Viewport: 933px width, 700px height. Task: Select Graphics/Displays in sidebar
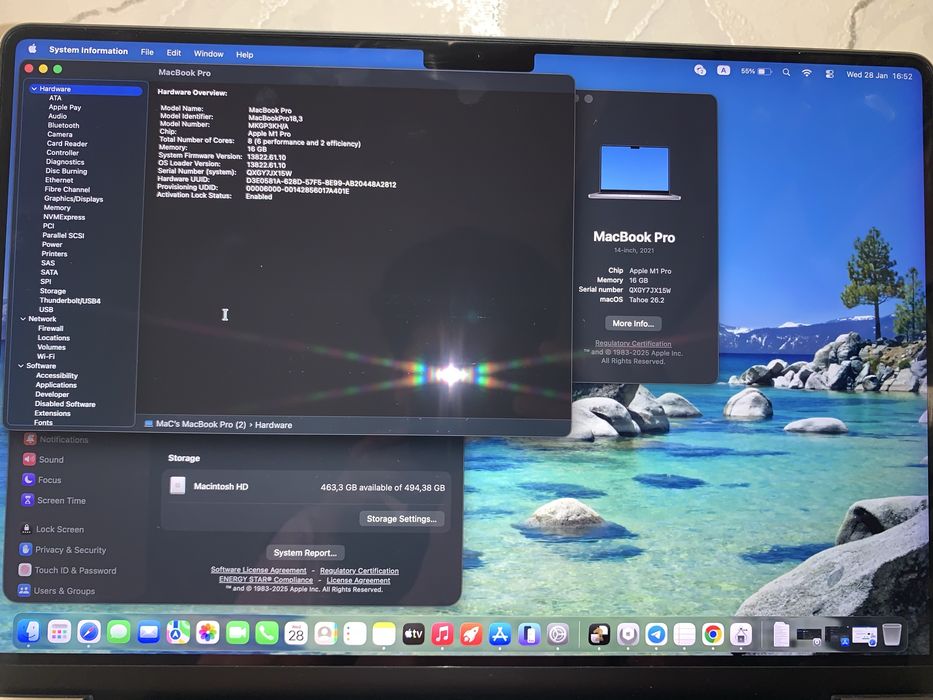point(73,199)
